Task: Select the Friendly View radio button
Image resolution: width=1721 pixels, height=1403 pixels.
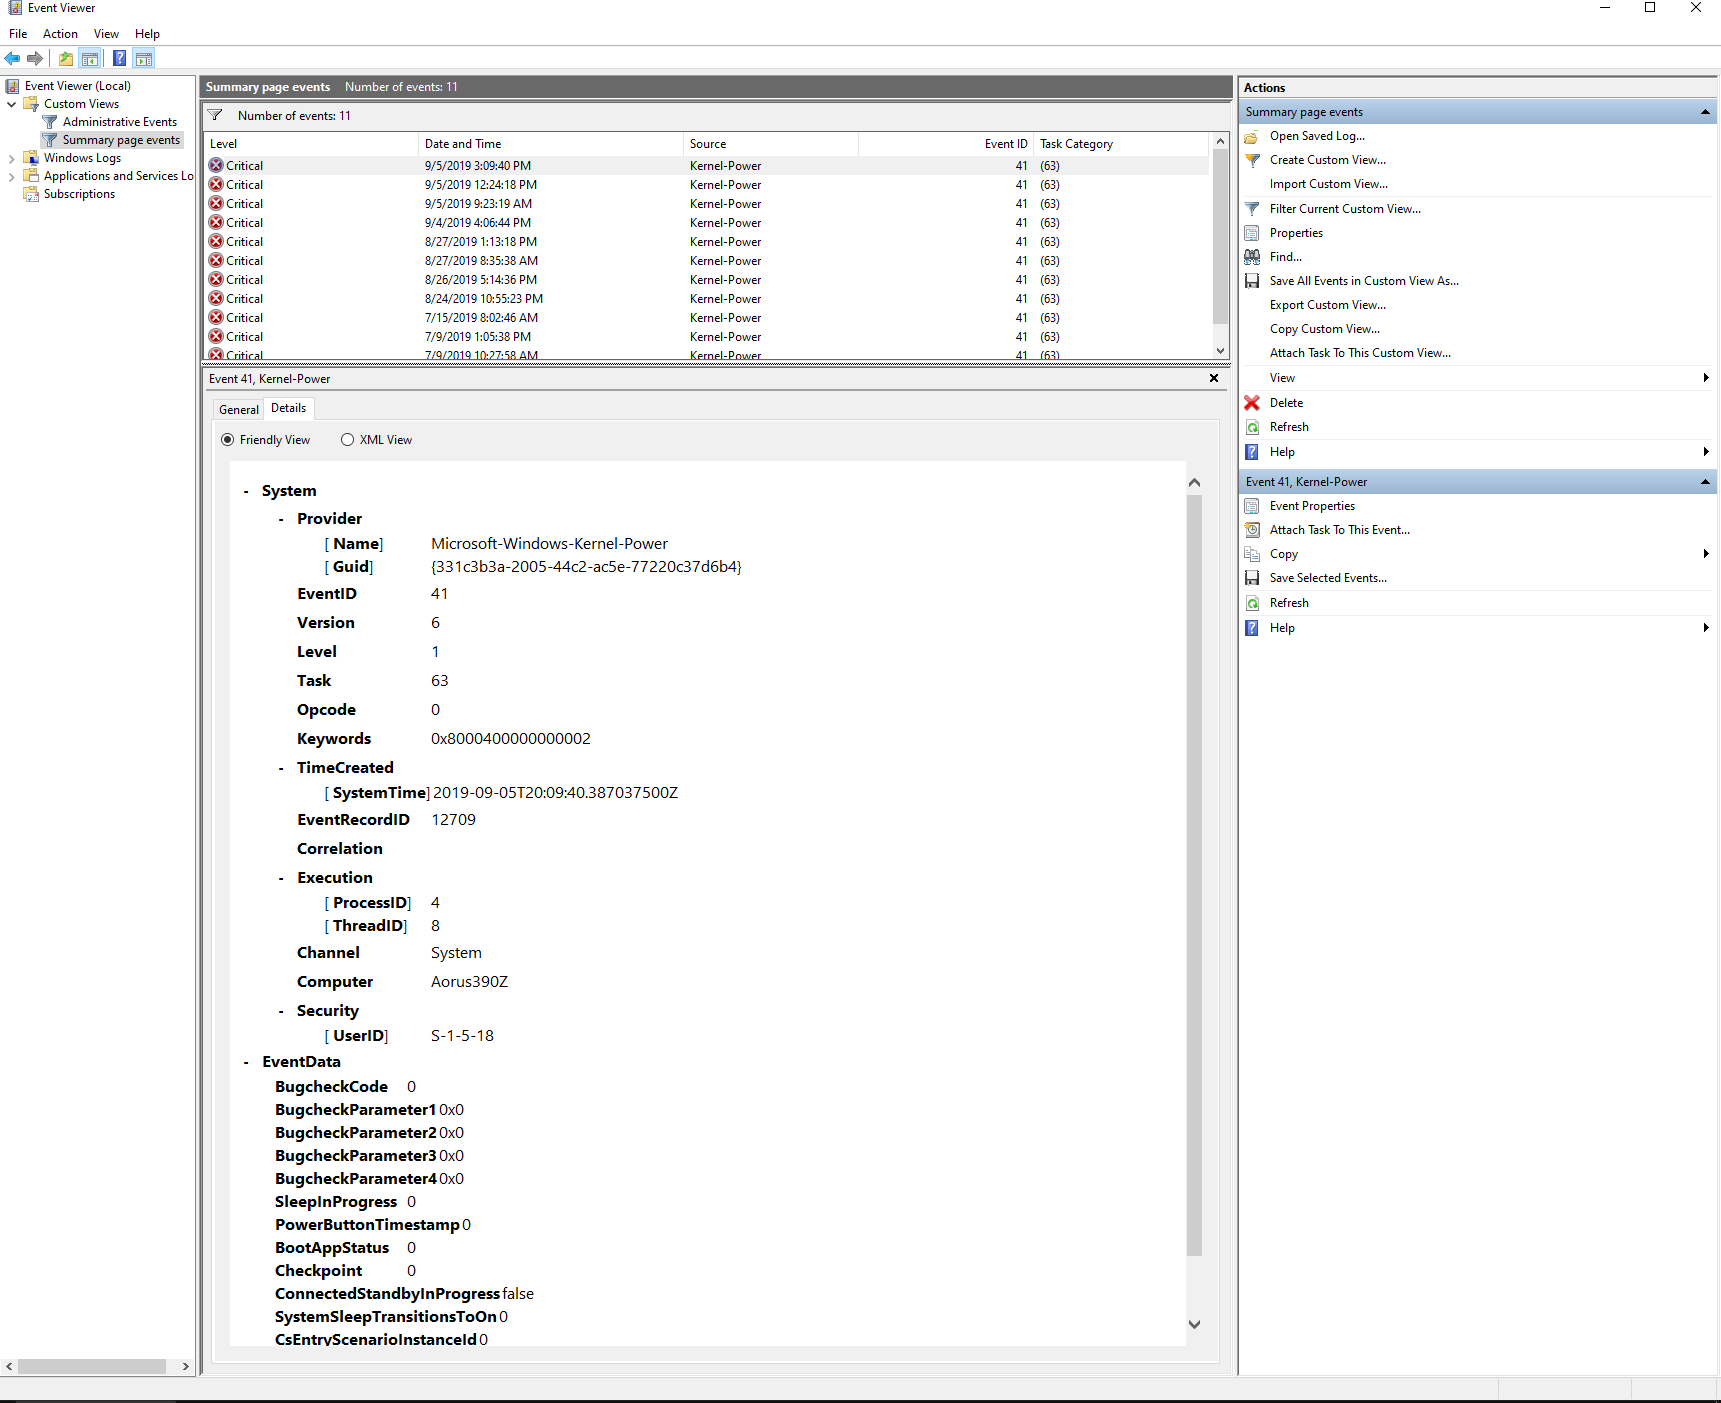Action: point(228,440)
